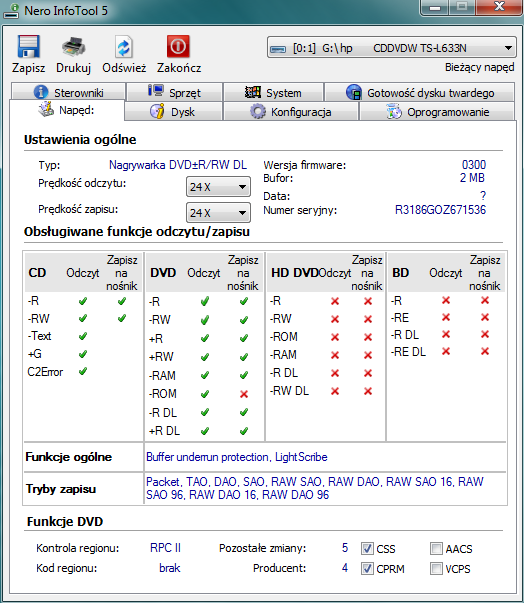Open the Prędkość zapisu speed dropdown

[x=218, y=213]
